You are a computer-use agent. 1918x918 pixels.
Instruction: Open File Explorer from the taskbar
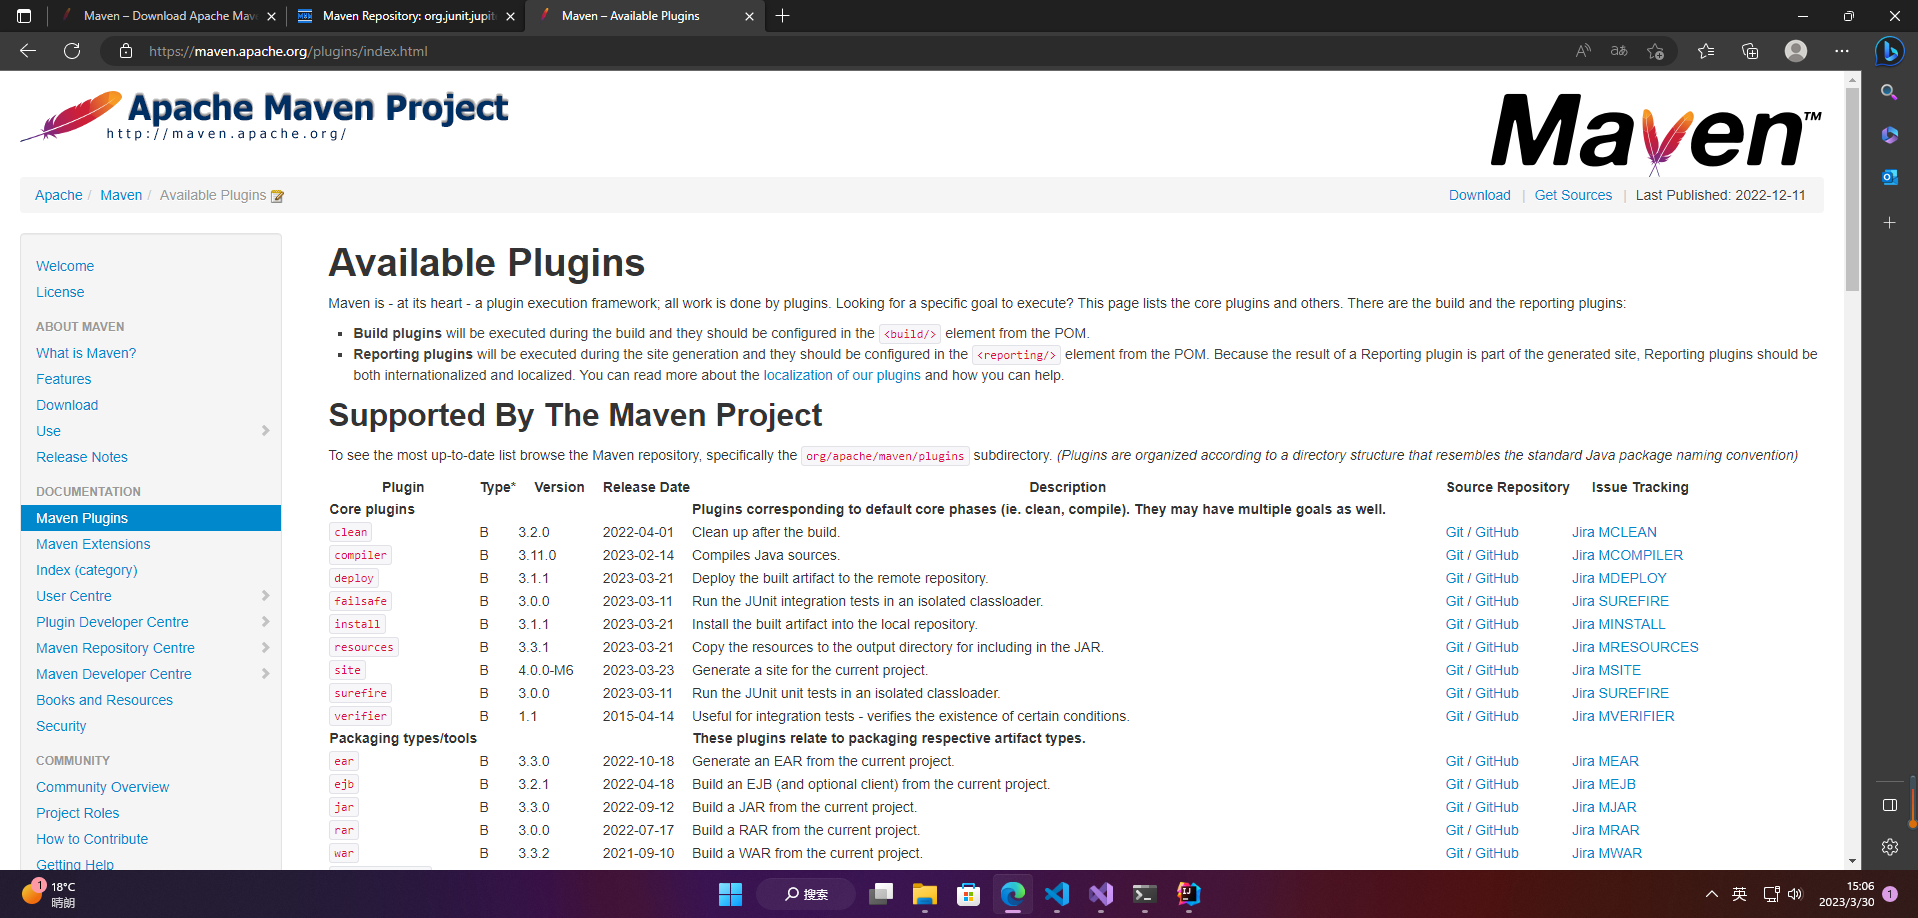[x=924, y=894]
